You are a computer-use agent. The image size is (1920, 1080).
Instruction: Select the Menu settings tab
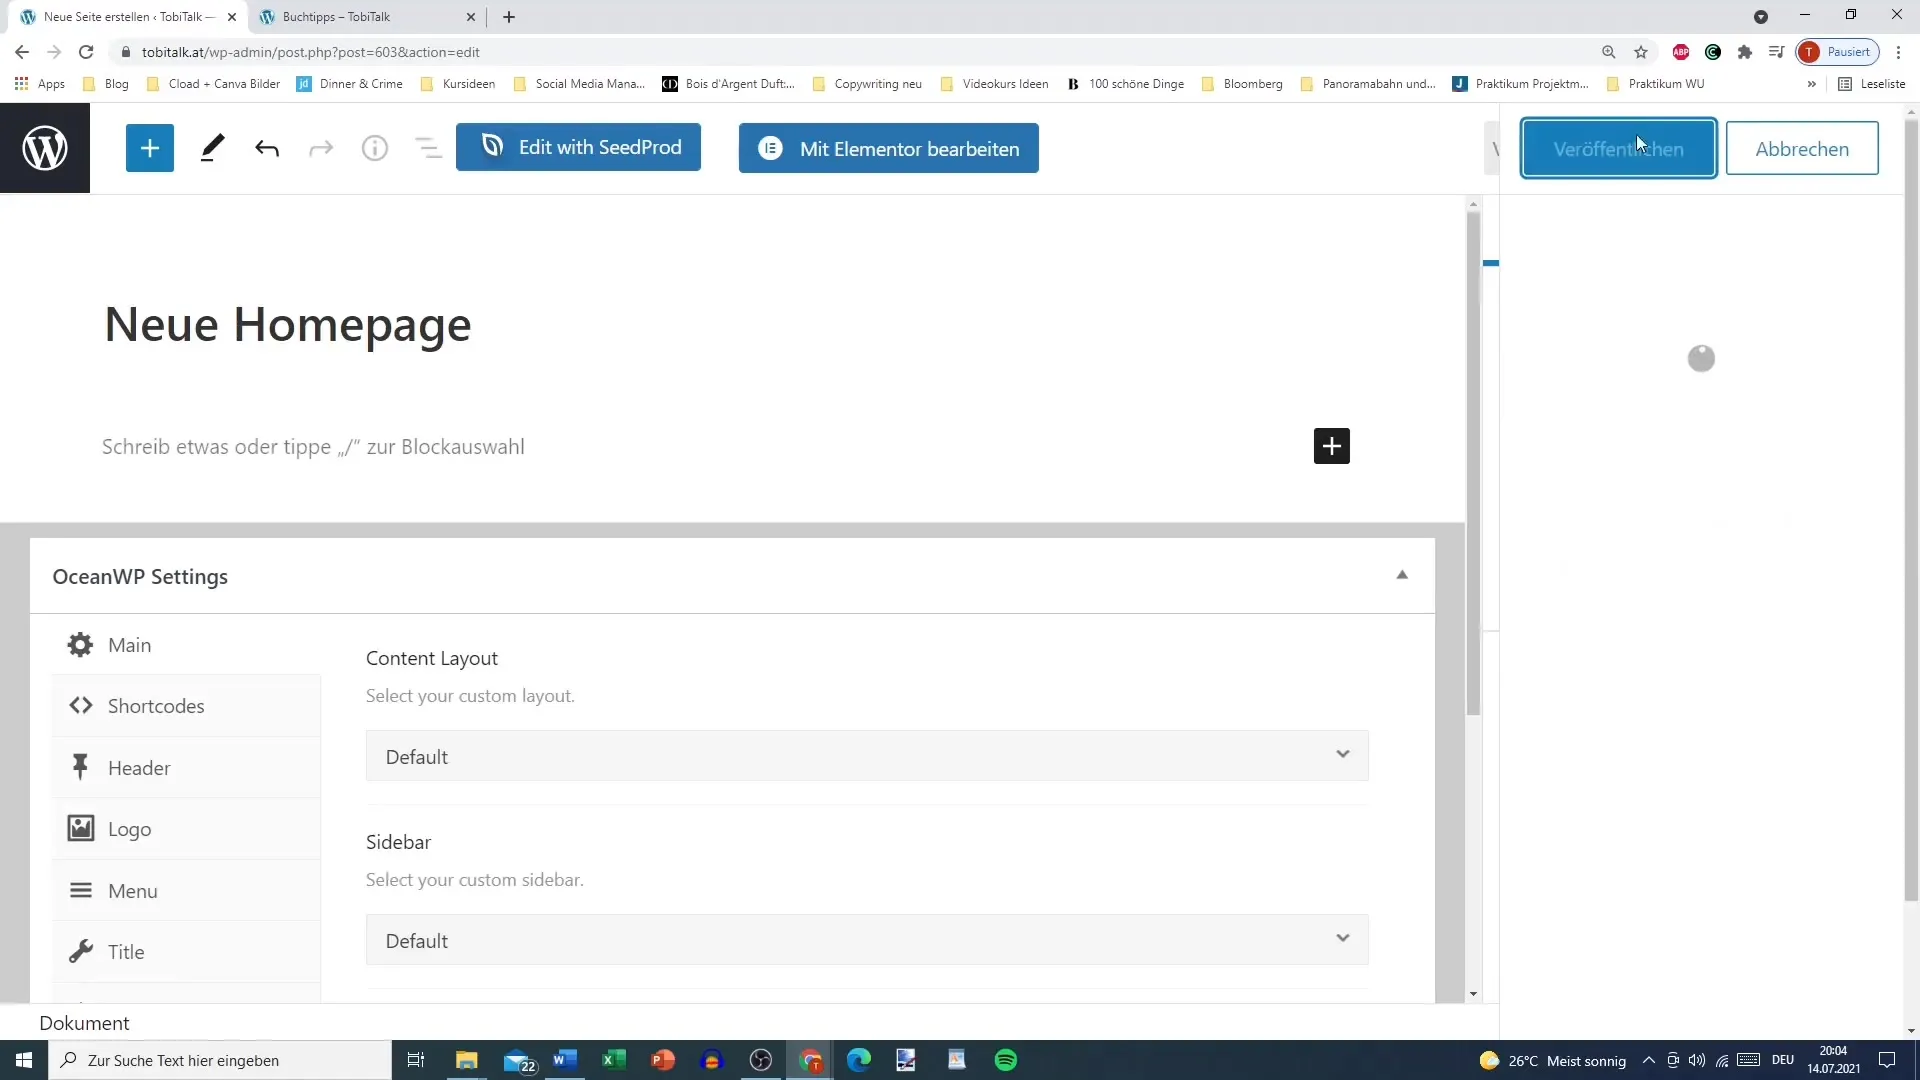[186, 891]
